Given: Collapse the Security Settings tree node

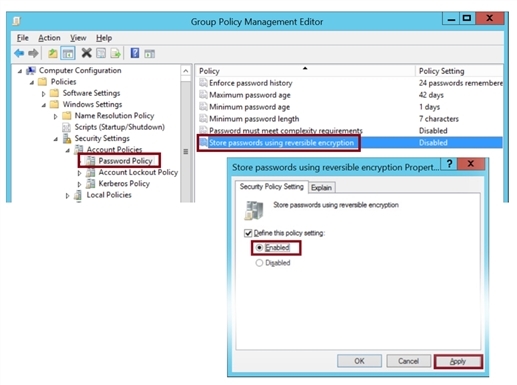Looking at the screenshot, I should coord(56,139).
